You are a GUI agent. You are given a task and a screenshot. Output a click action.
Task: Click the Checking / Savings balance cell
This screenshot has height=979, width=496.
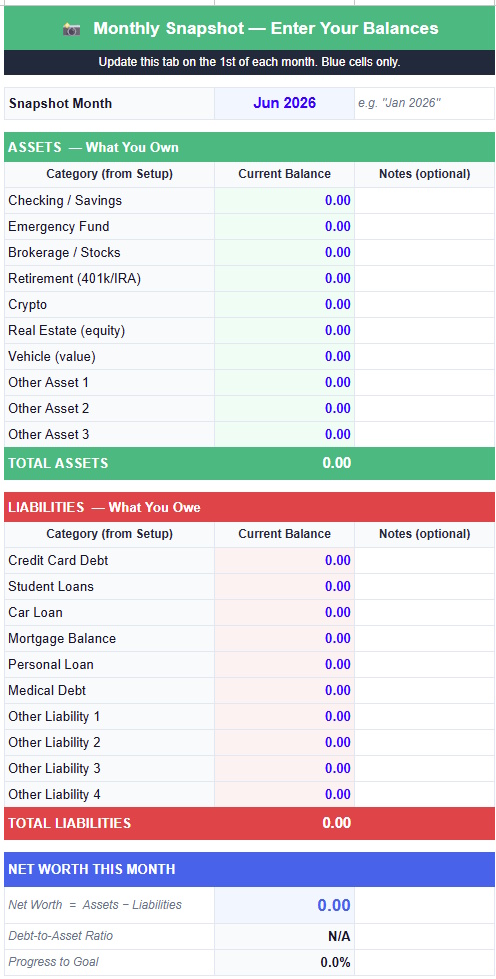coord(284,200)
